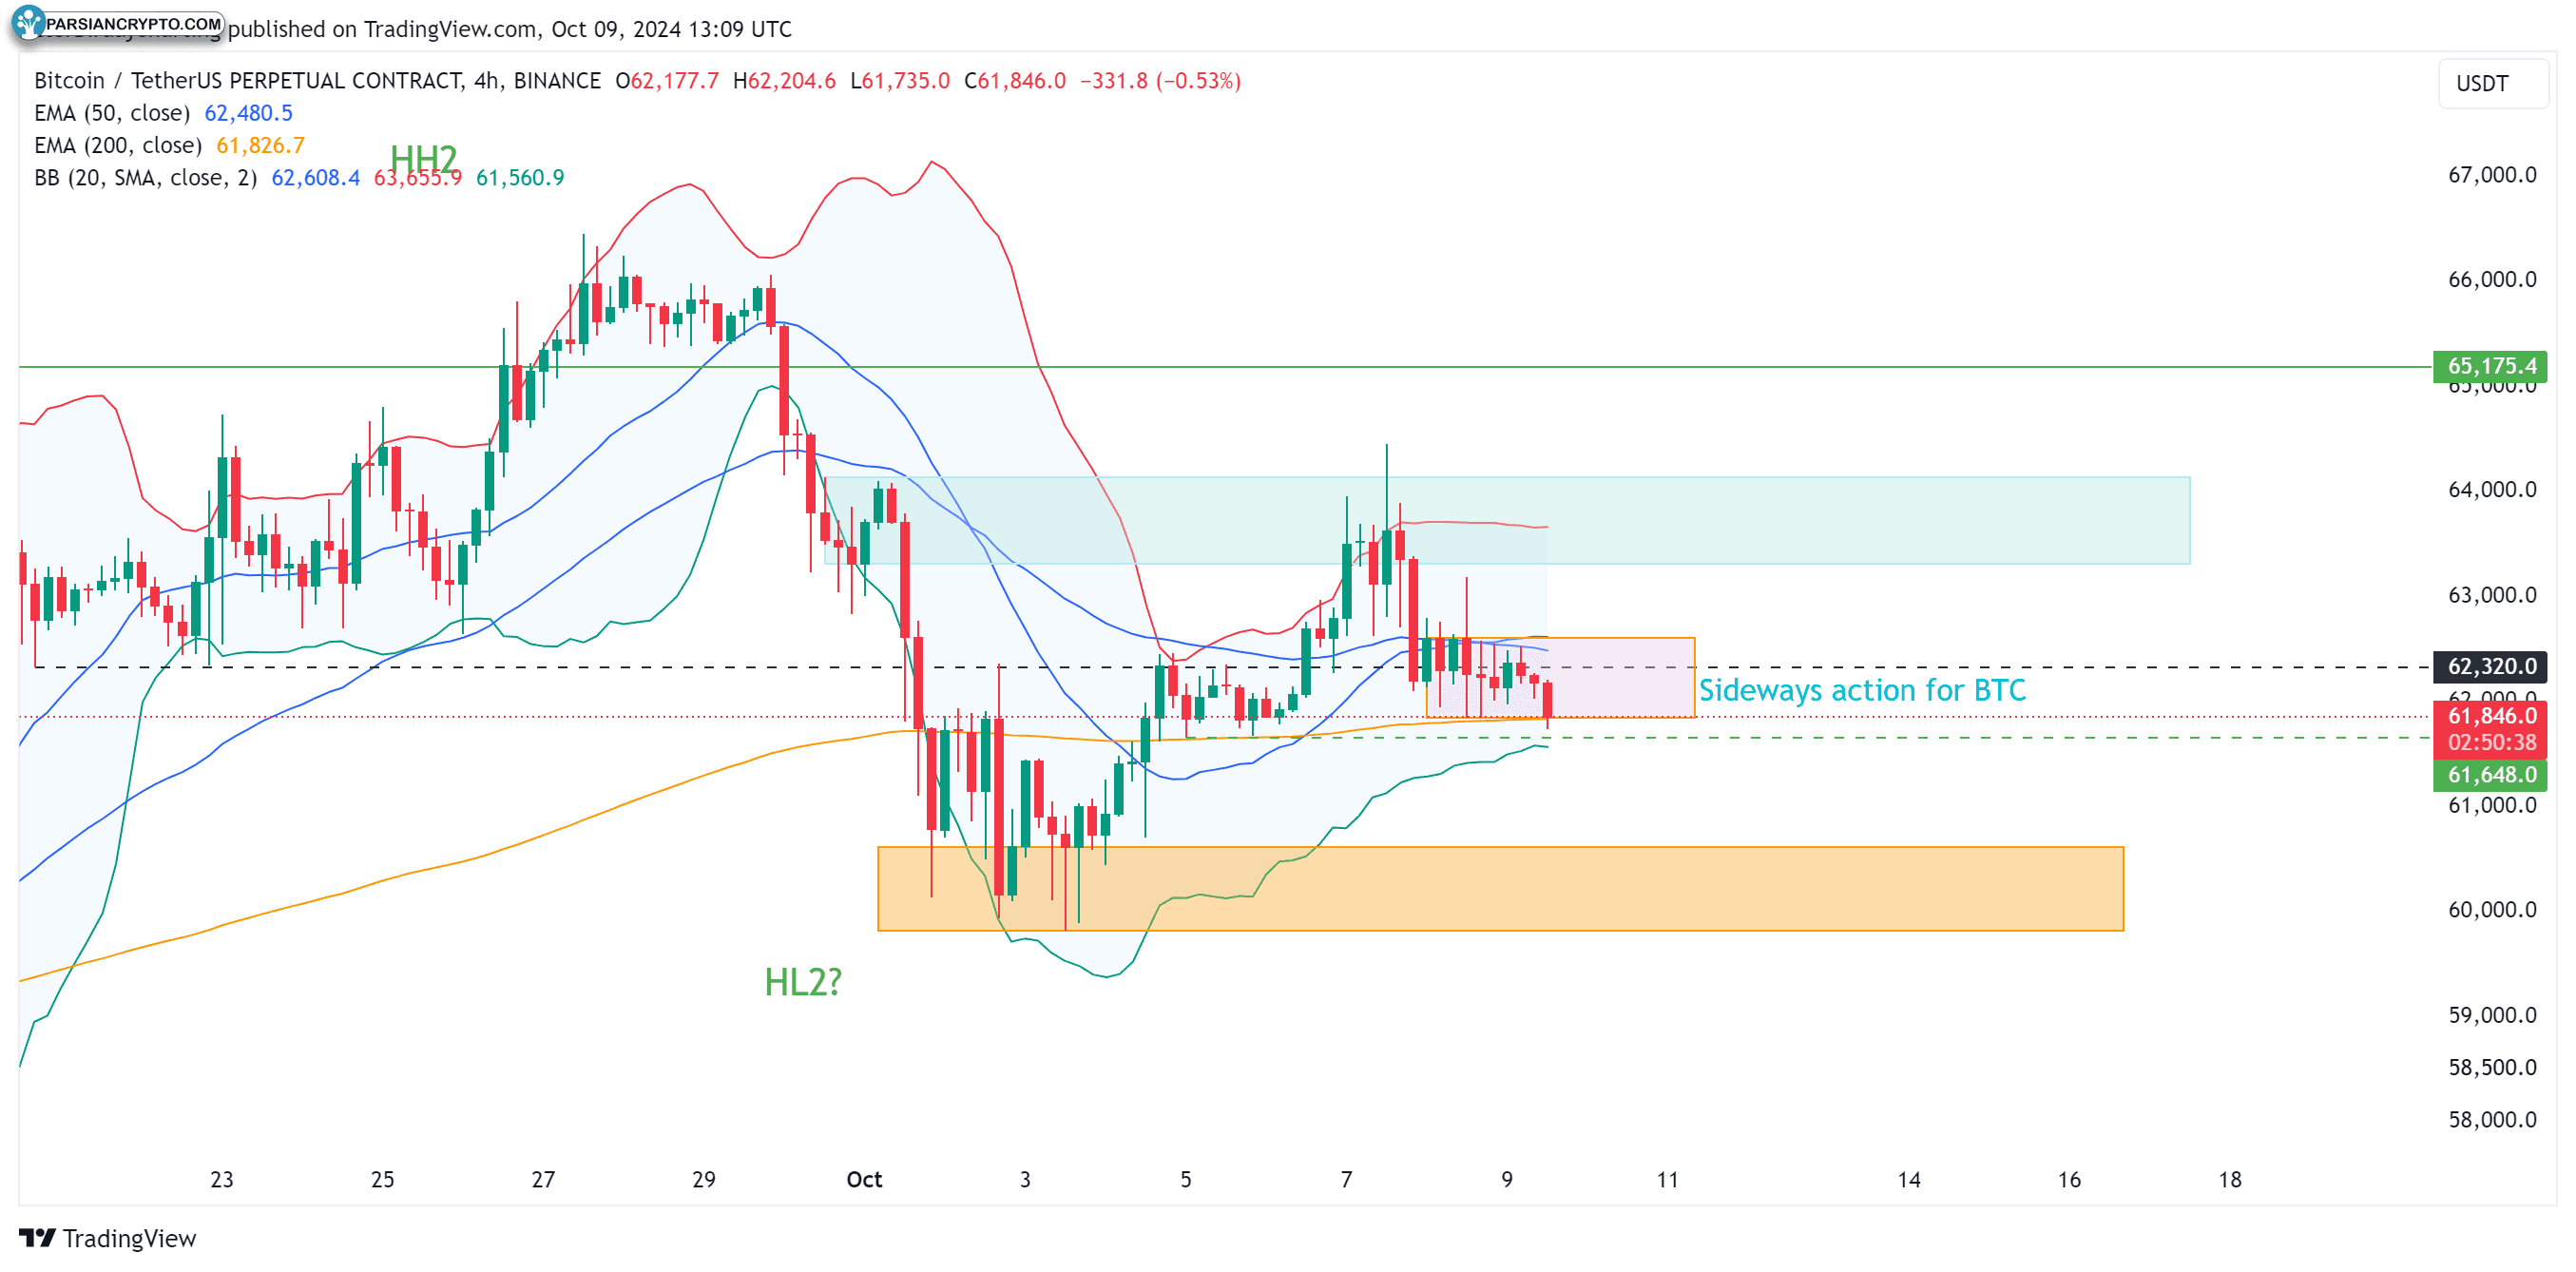
Task: Click the 'published on TradingView.com' header text
Action: coord(382,29)
